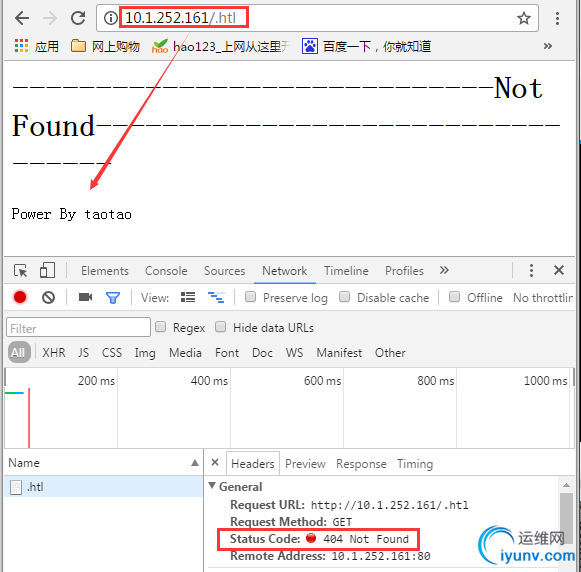Select the All filter type
This screenshot has height=572, width=581.
[19, 352]
